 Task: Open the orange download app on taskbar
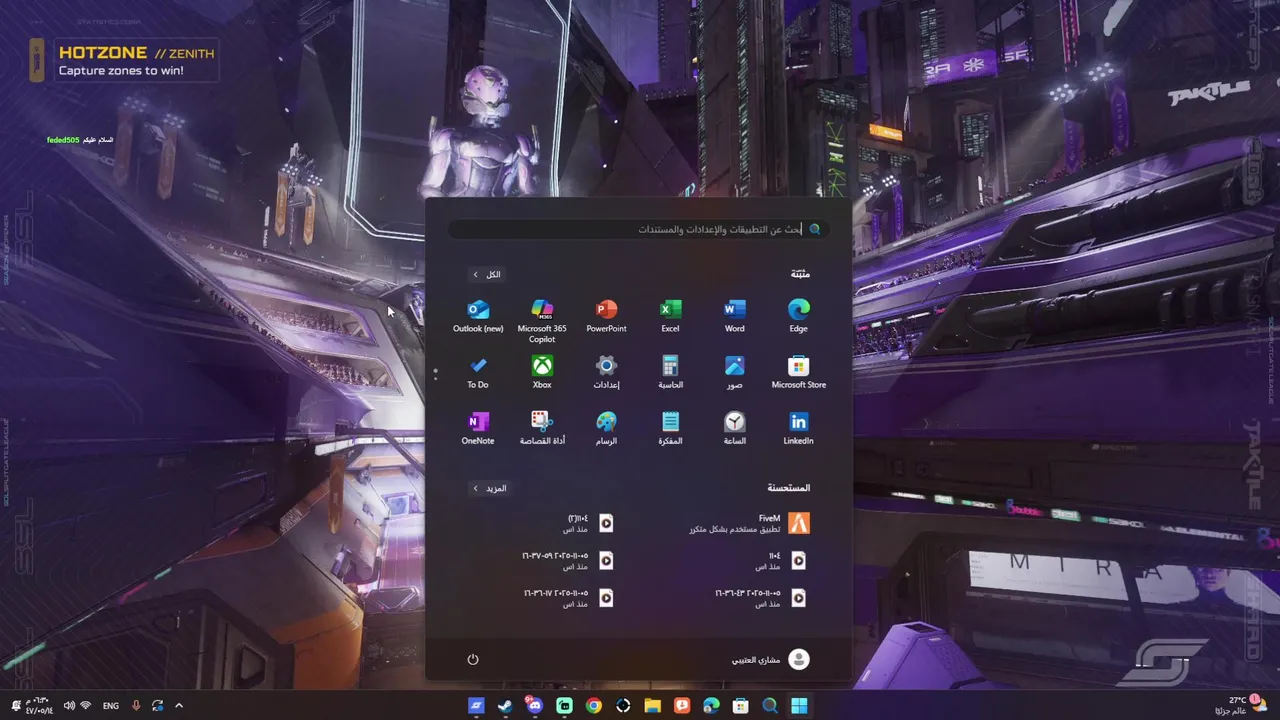[x=682, y=705]
